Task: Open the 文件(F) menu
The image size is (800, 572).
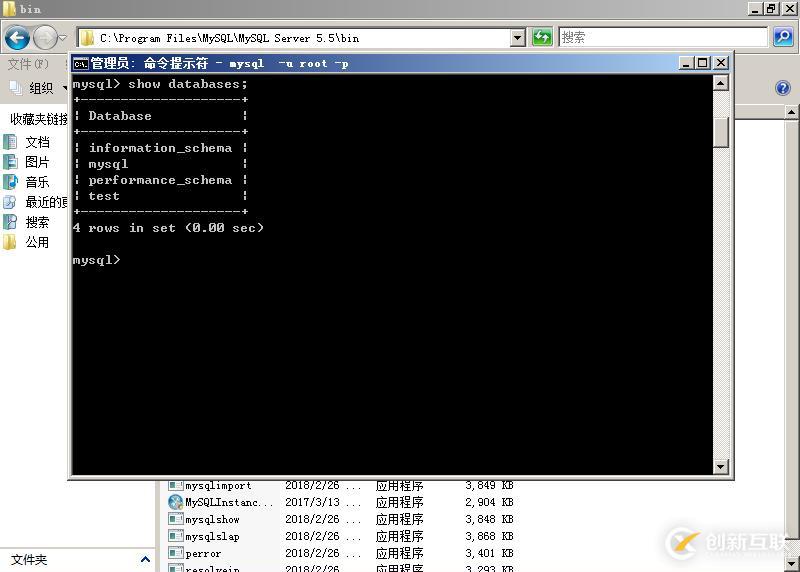Action: (x=27, y=64)
